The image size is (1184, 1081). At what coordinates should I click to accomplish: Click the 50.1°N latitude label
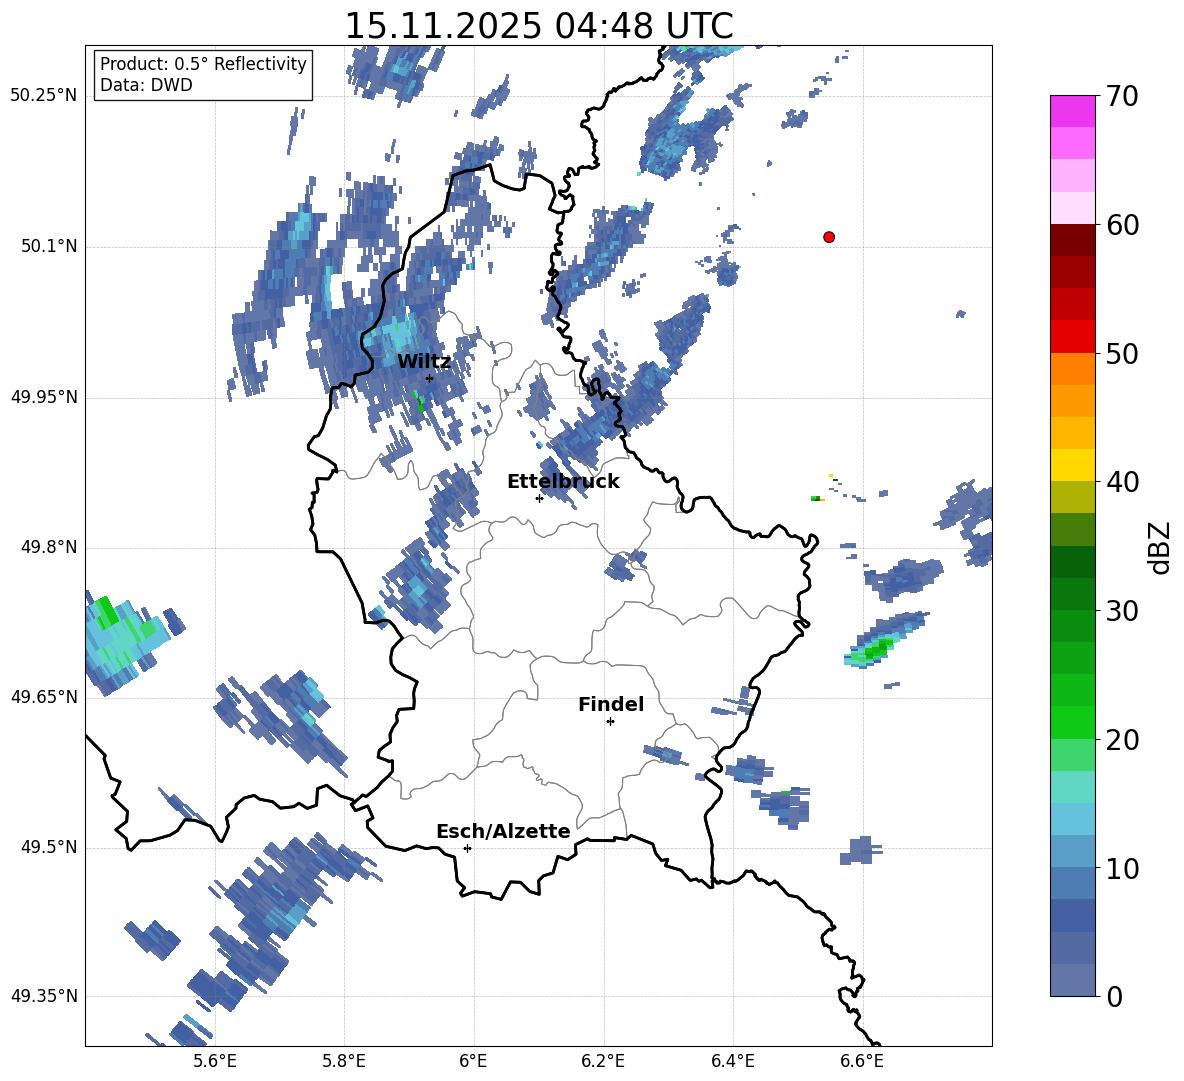[48, 246]
